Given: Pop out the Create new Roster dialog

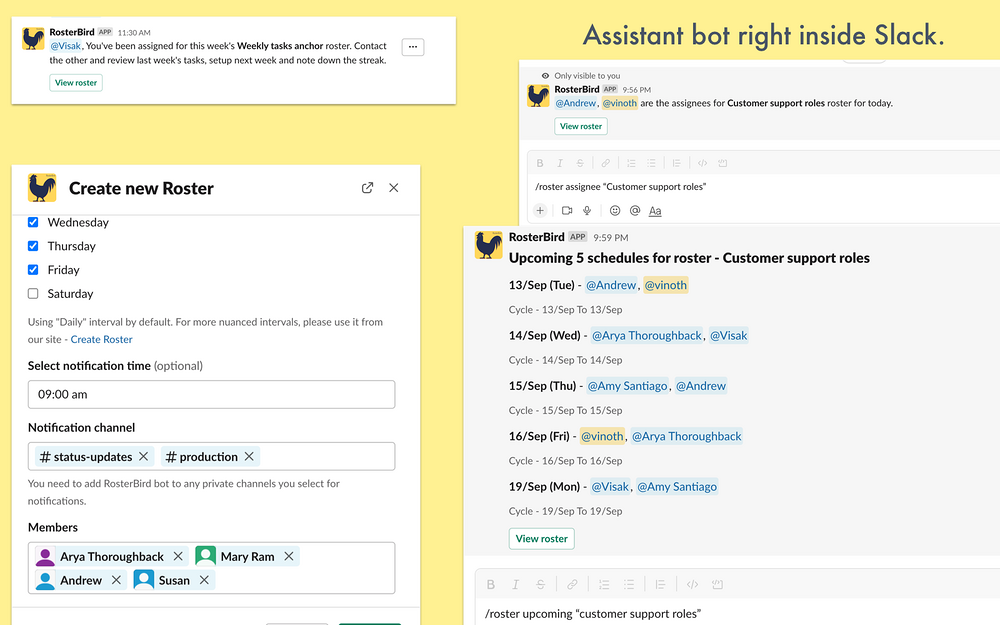Looking at the screenshot, I should (x=367, y=188).
